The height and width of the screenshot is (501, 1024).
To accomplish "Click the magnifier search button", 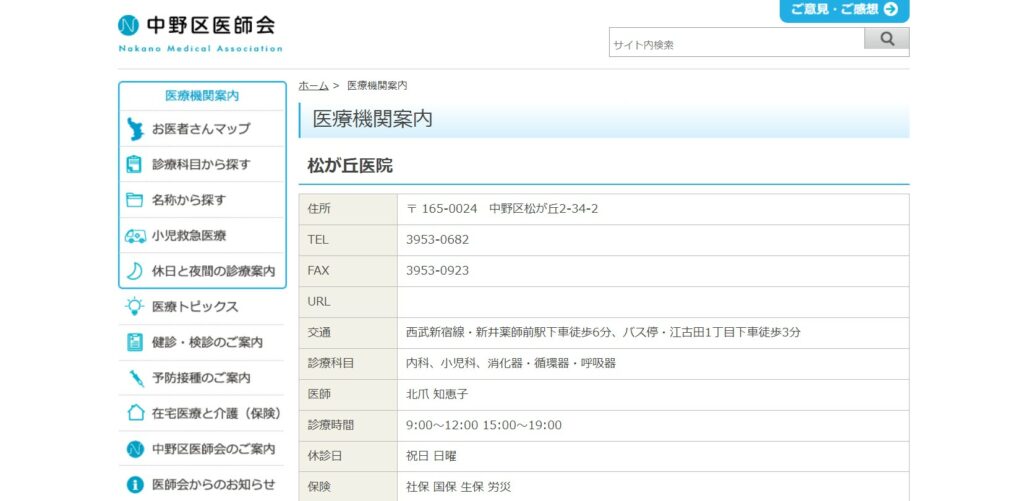I will [x=886, y=39].
